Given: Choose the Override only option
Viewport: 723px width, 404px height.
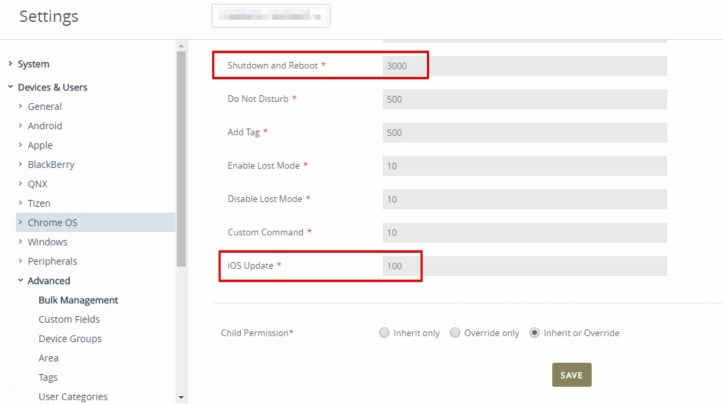Looking at the screenshot, I should click(x=455, y=333).
